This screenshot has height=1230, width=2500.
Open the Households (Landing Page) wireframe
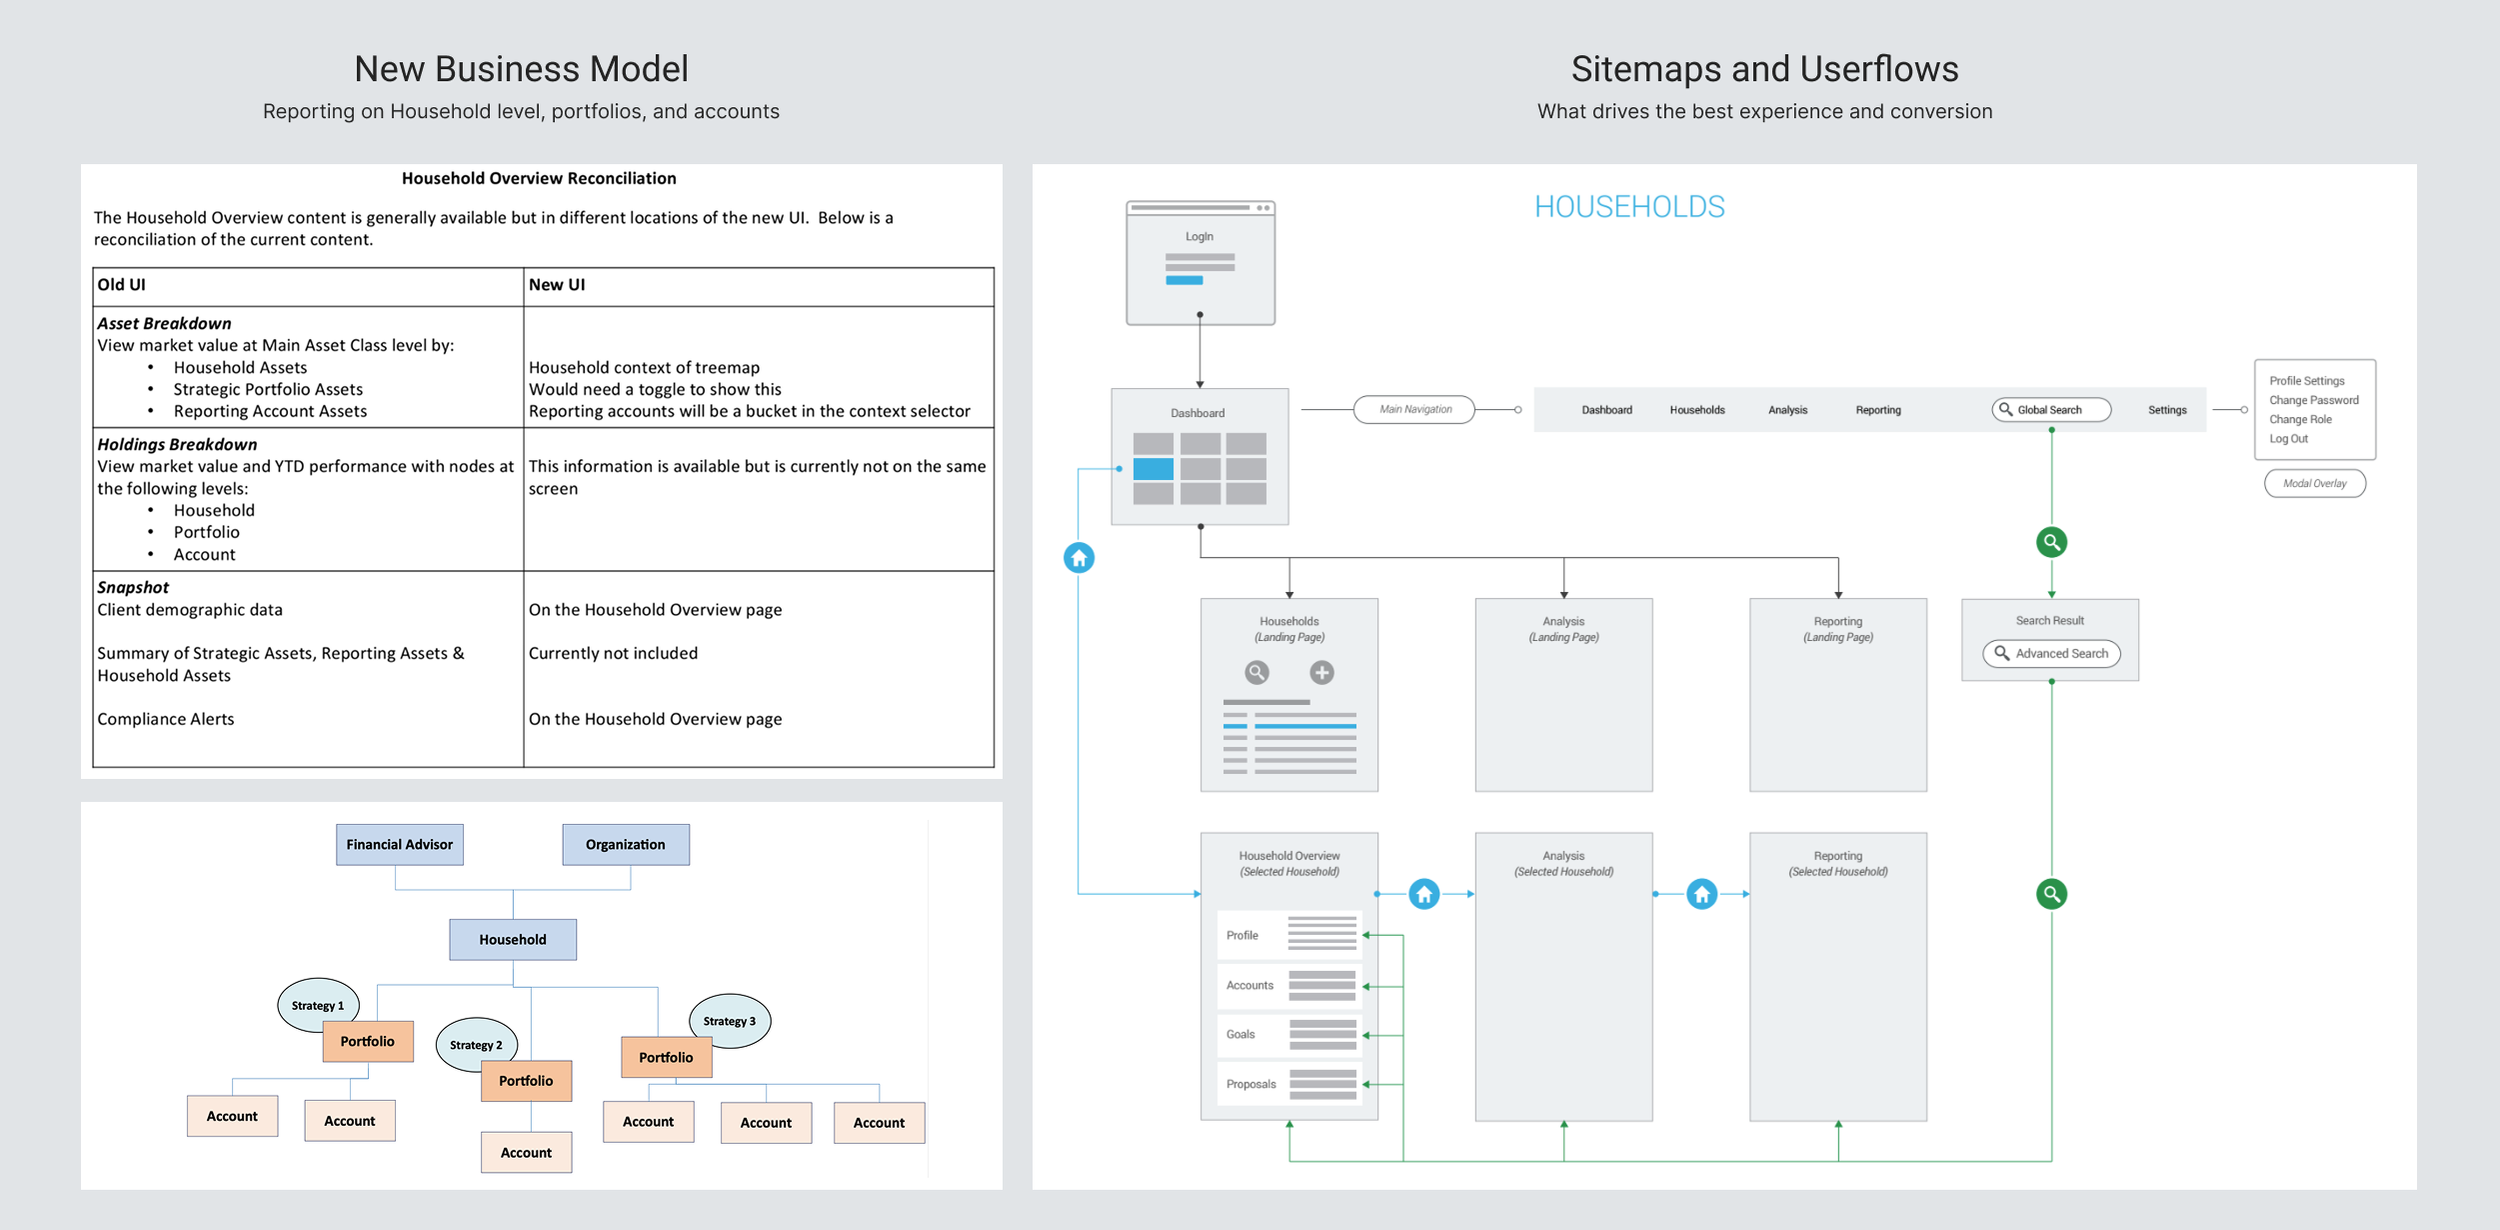[x=1289, y=695]
